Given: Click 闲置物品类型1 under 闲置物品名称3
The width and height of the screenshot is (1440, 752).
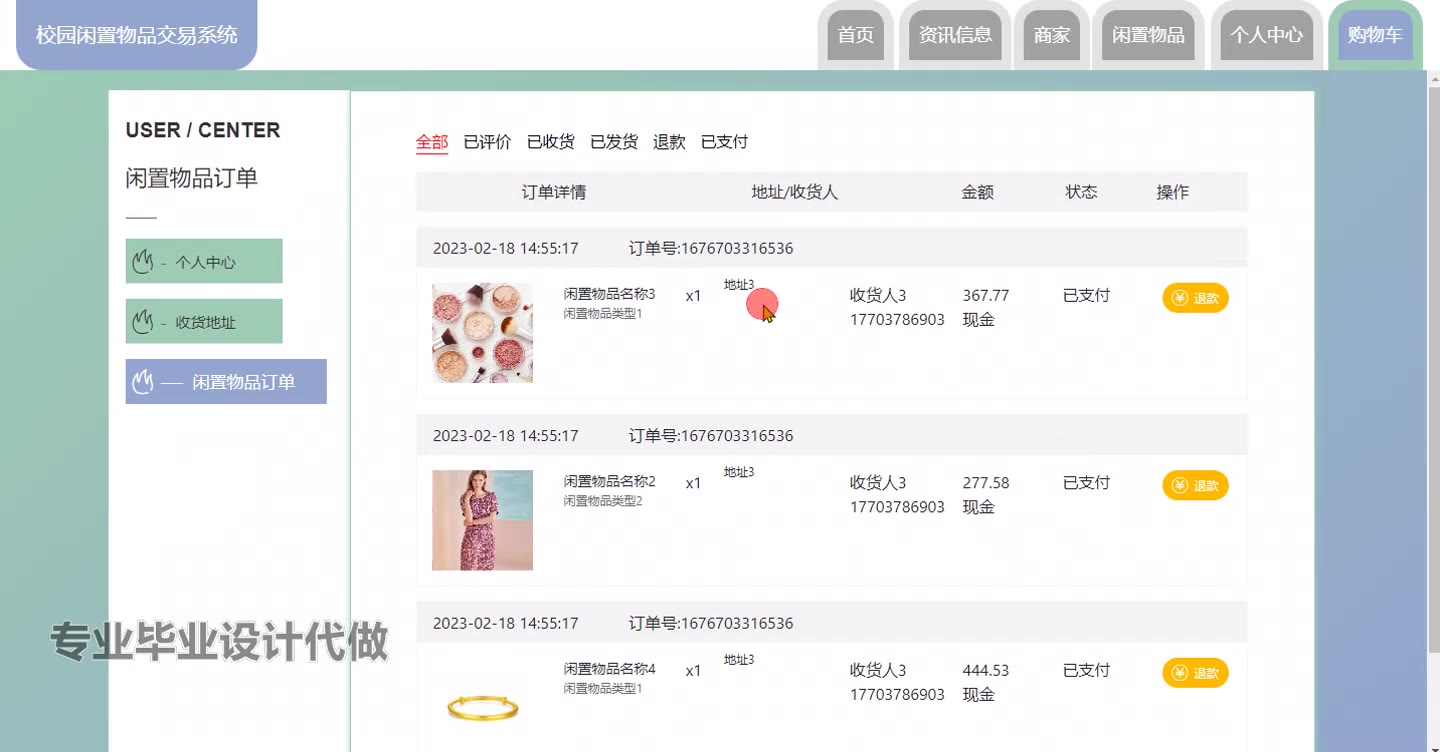Looking at the screenshot, I should pos(602,314).
